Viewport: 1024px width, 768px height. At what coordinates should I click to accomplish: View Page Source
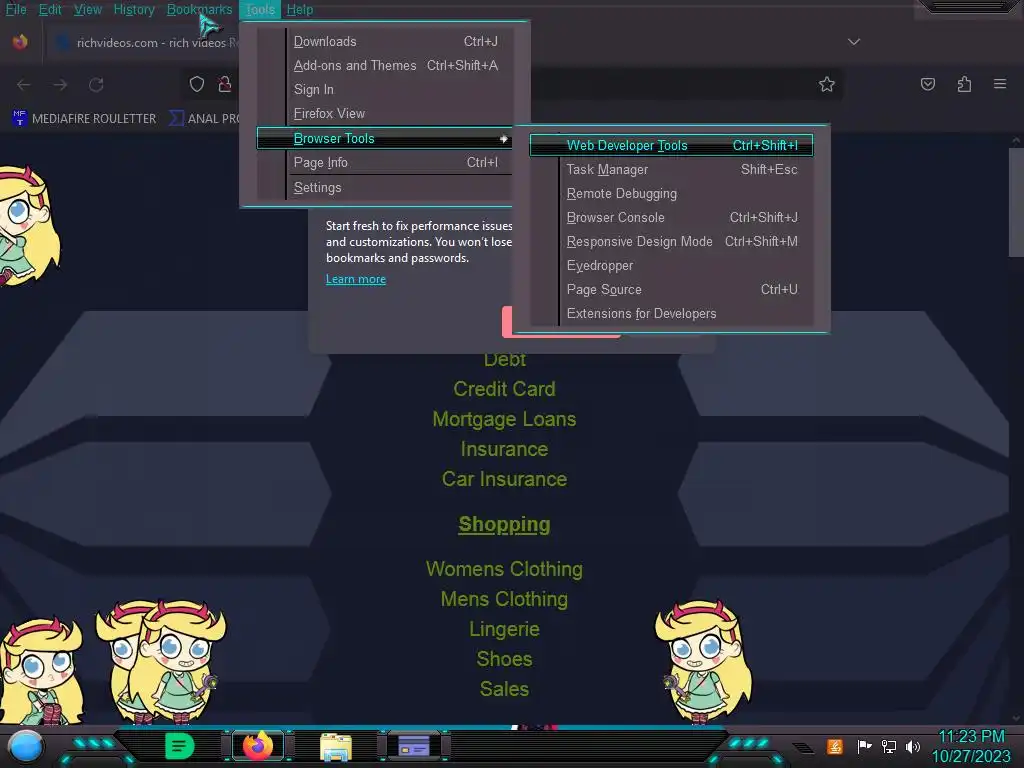coord(671,289)
